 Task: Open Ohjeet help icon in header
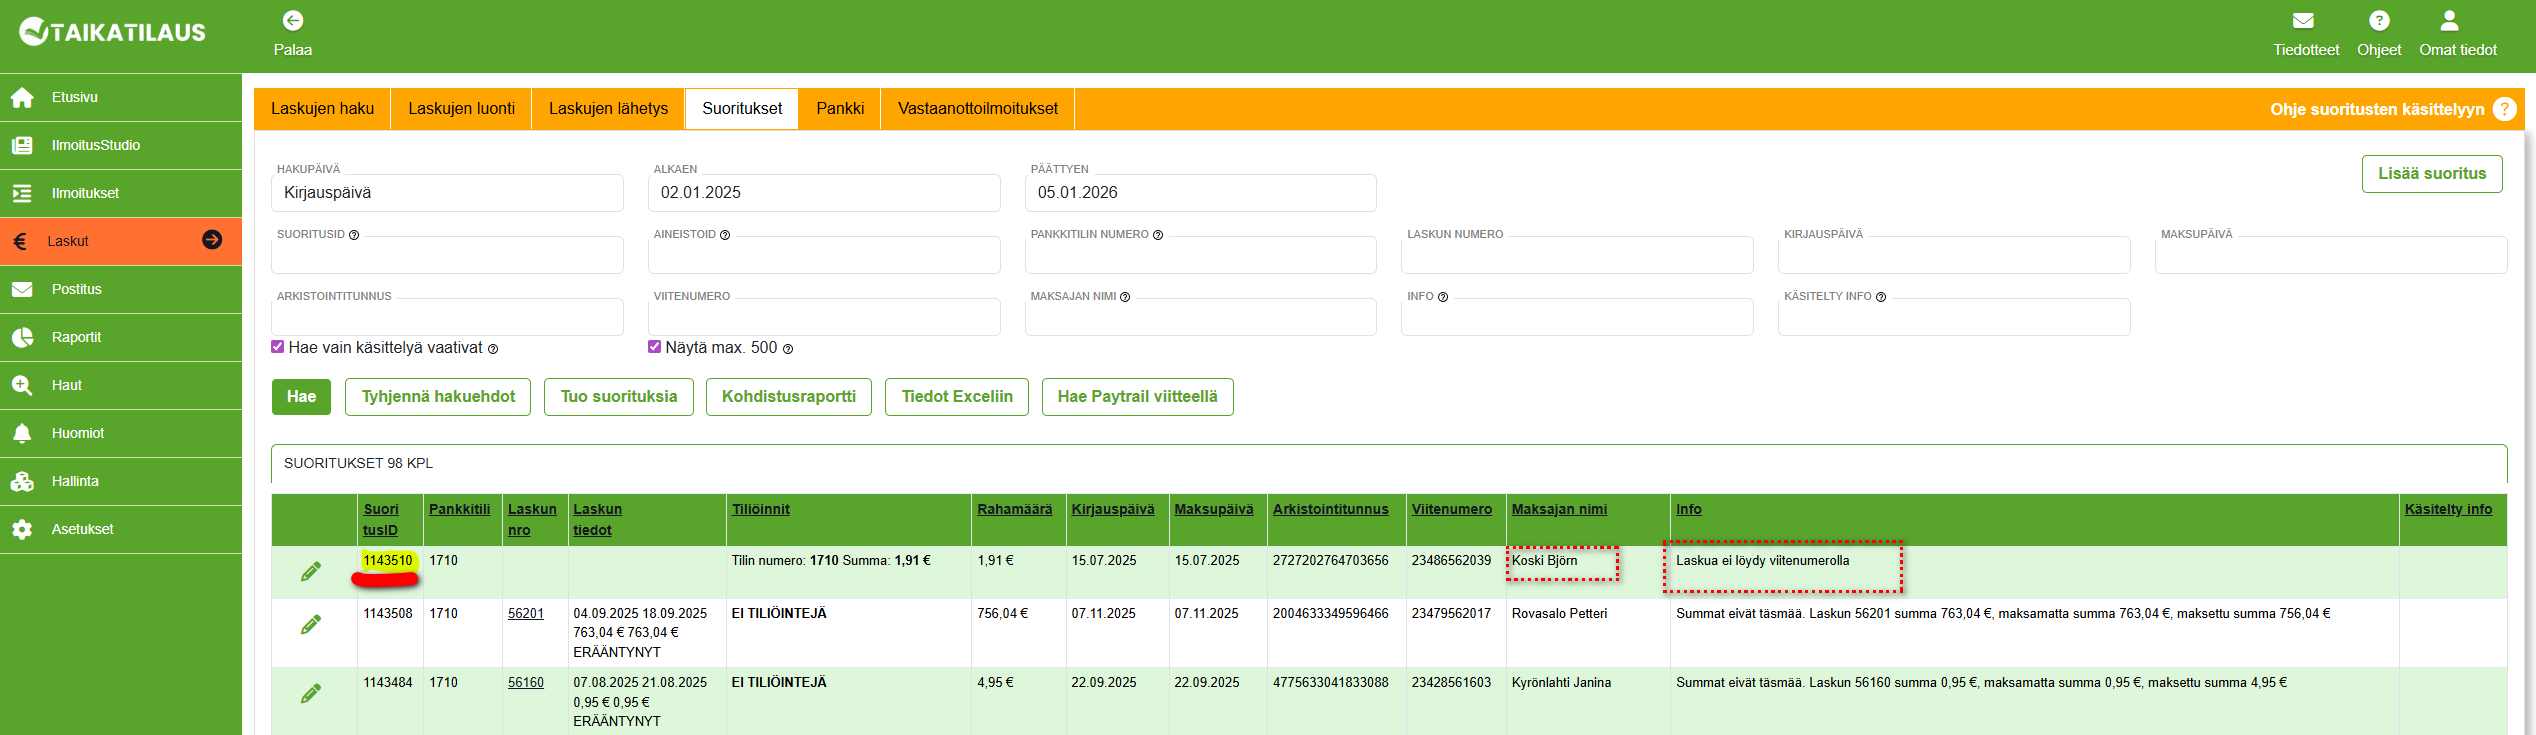2379,21
